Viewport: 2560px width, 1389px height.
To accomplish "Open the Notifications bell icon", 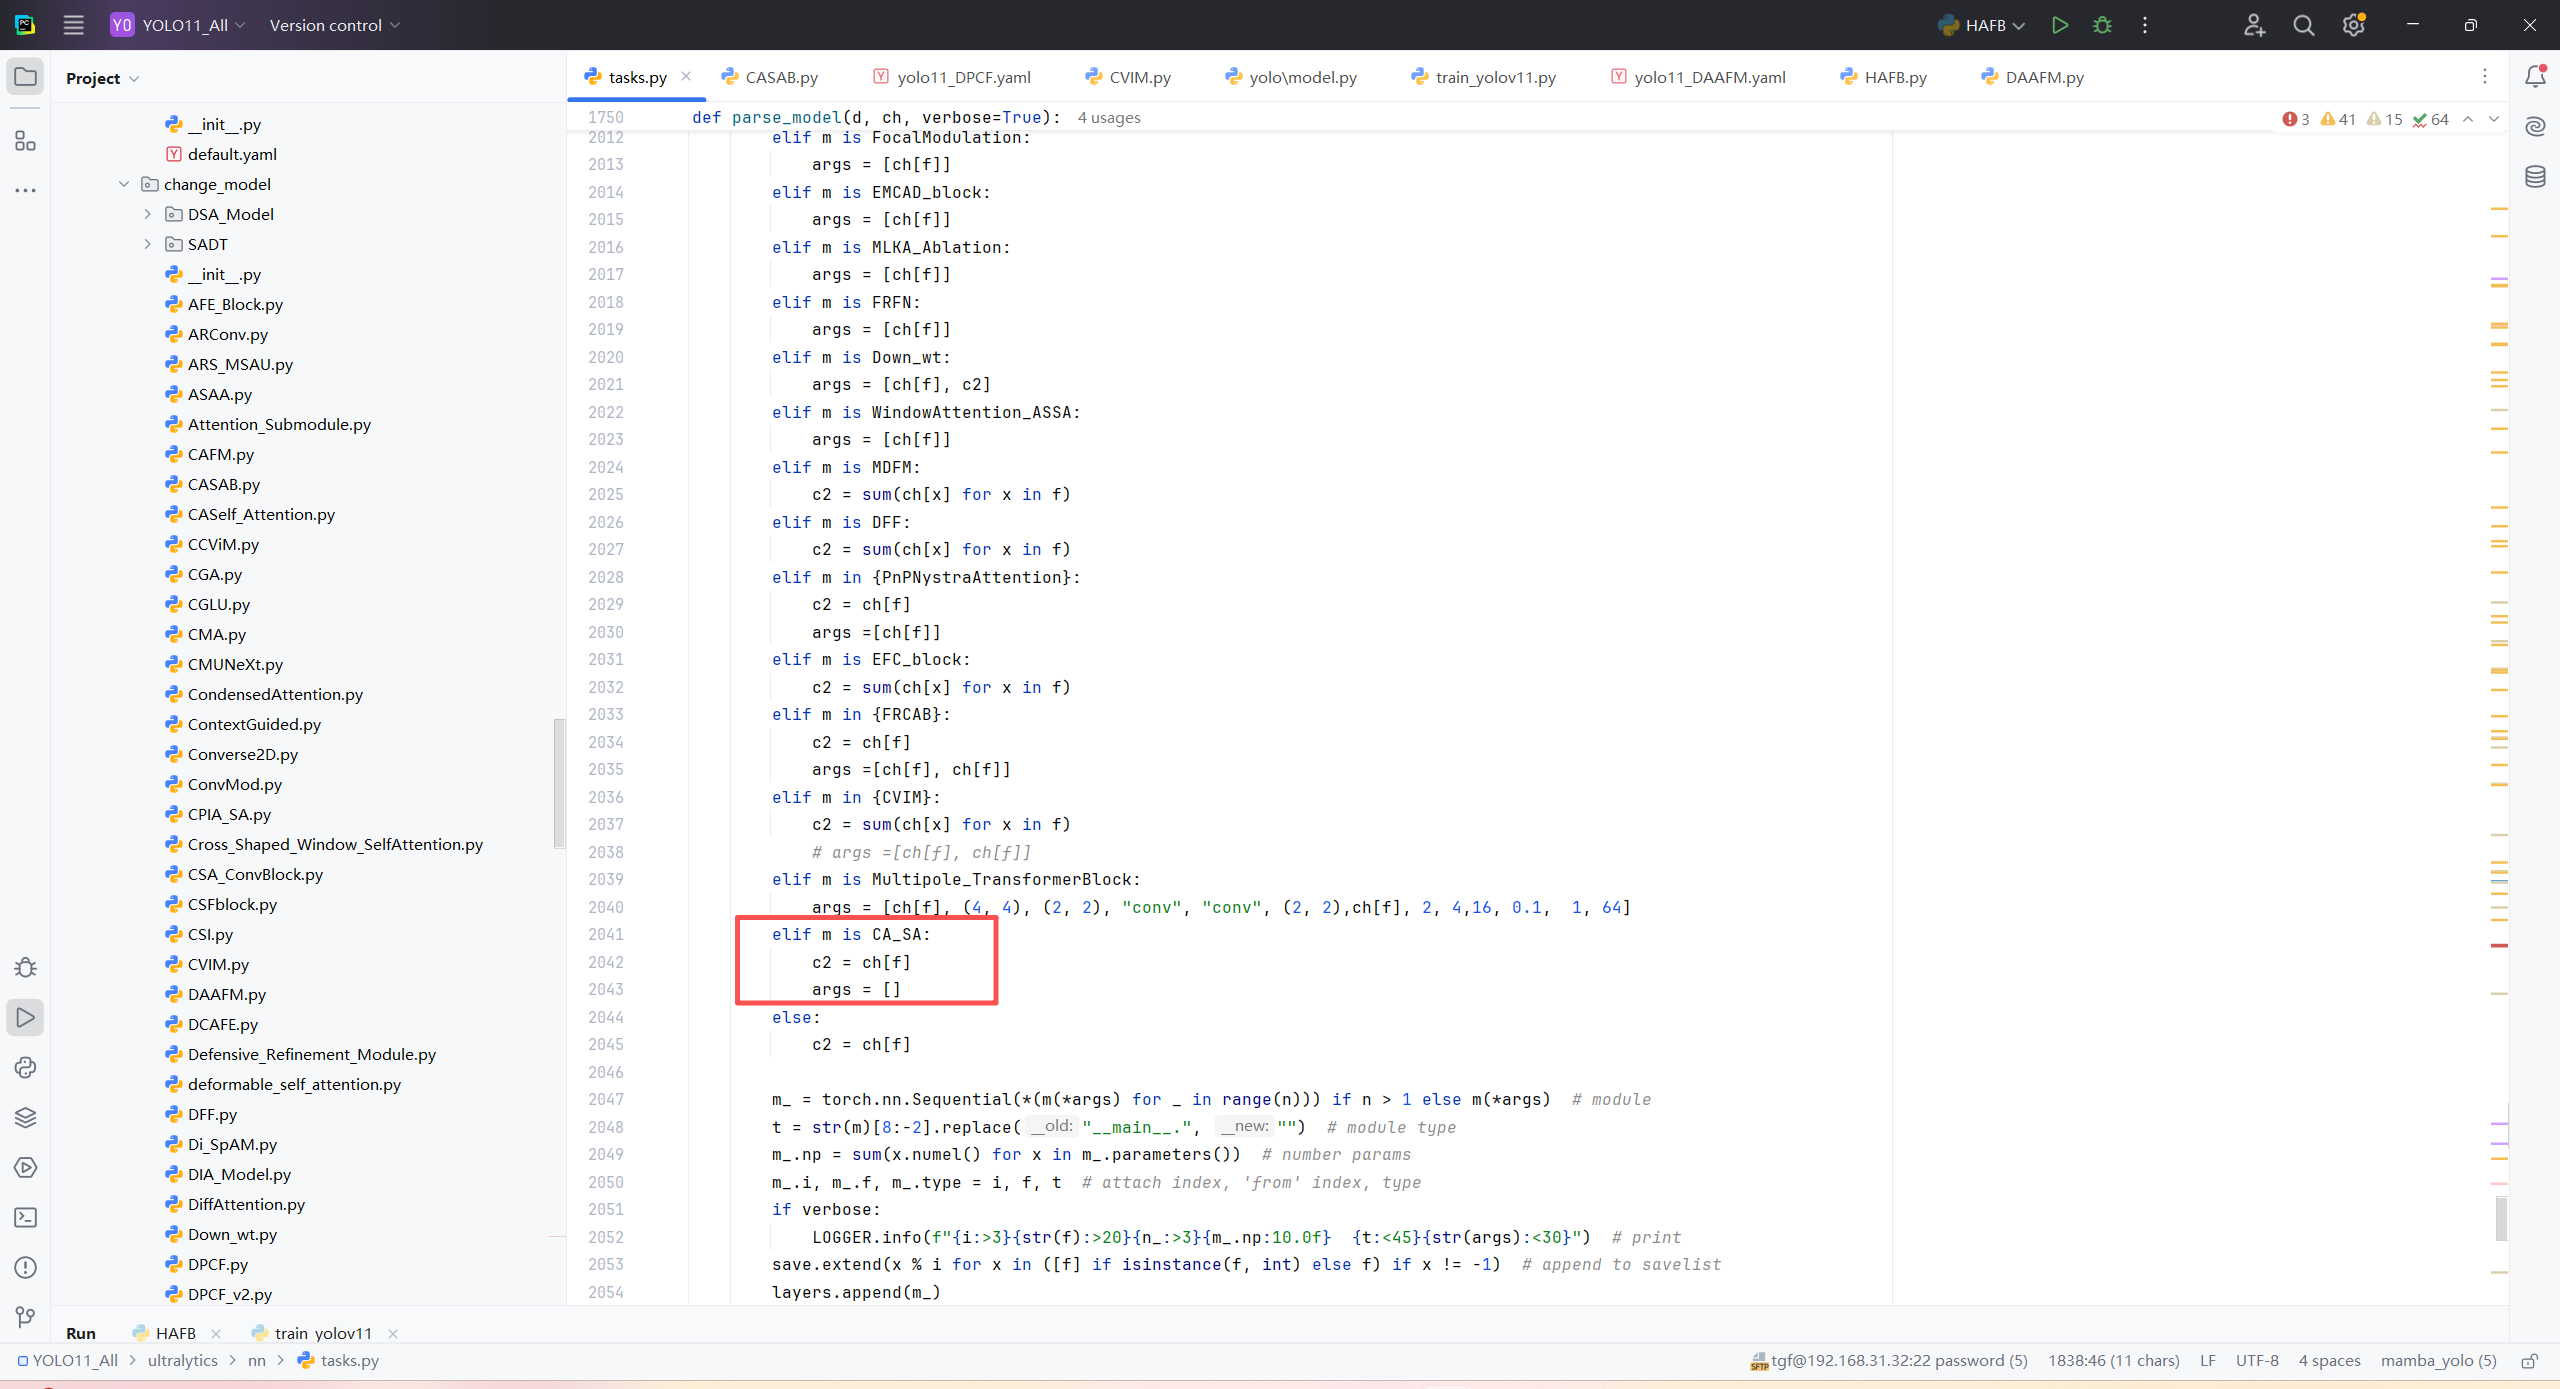I will click(x=2535, y=77).
